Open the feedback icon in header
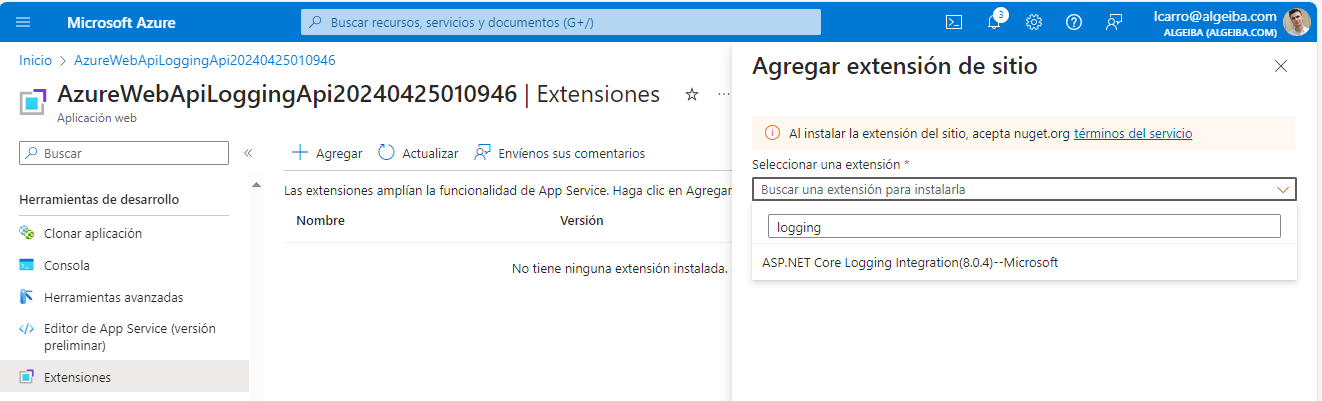The height and width of the screenshot is (401, 1322). tap(1114, 22)
